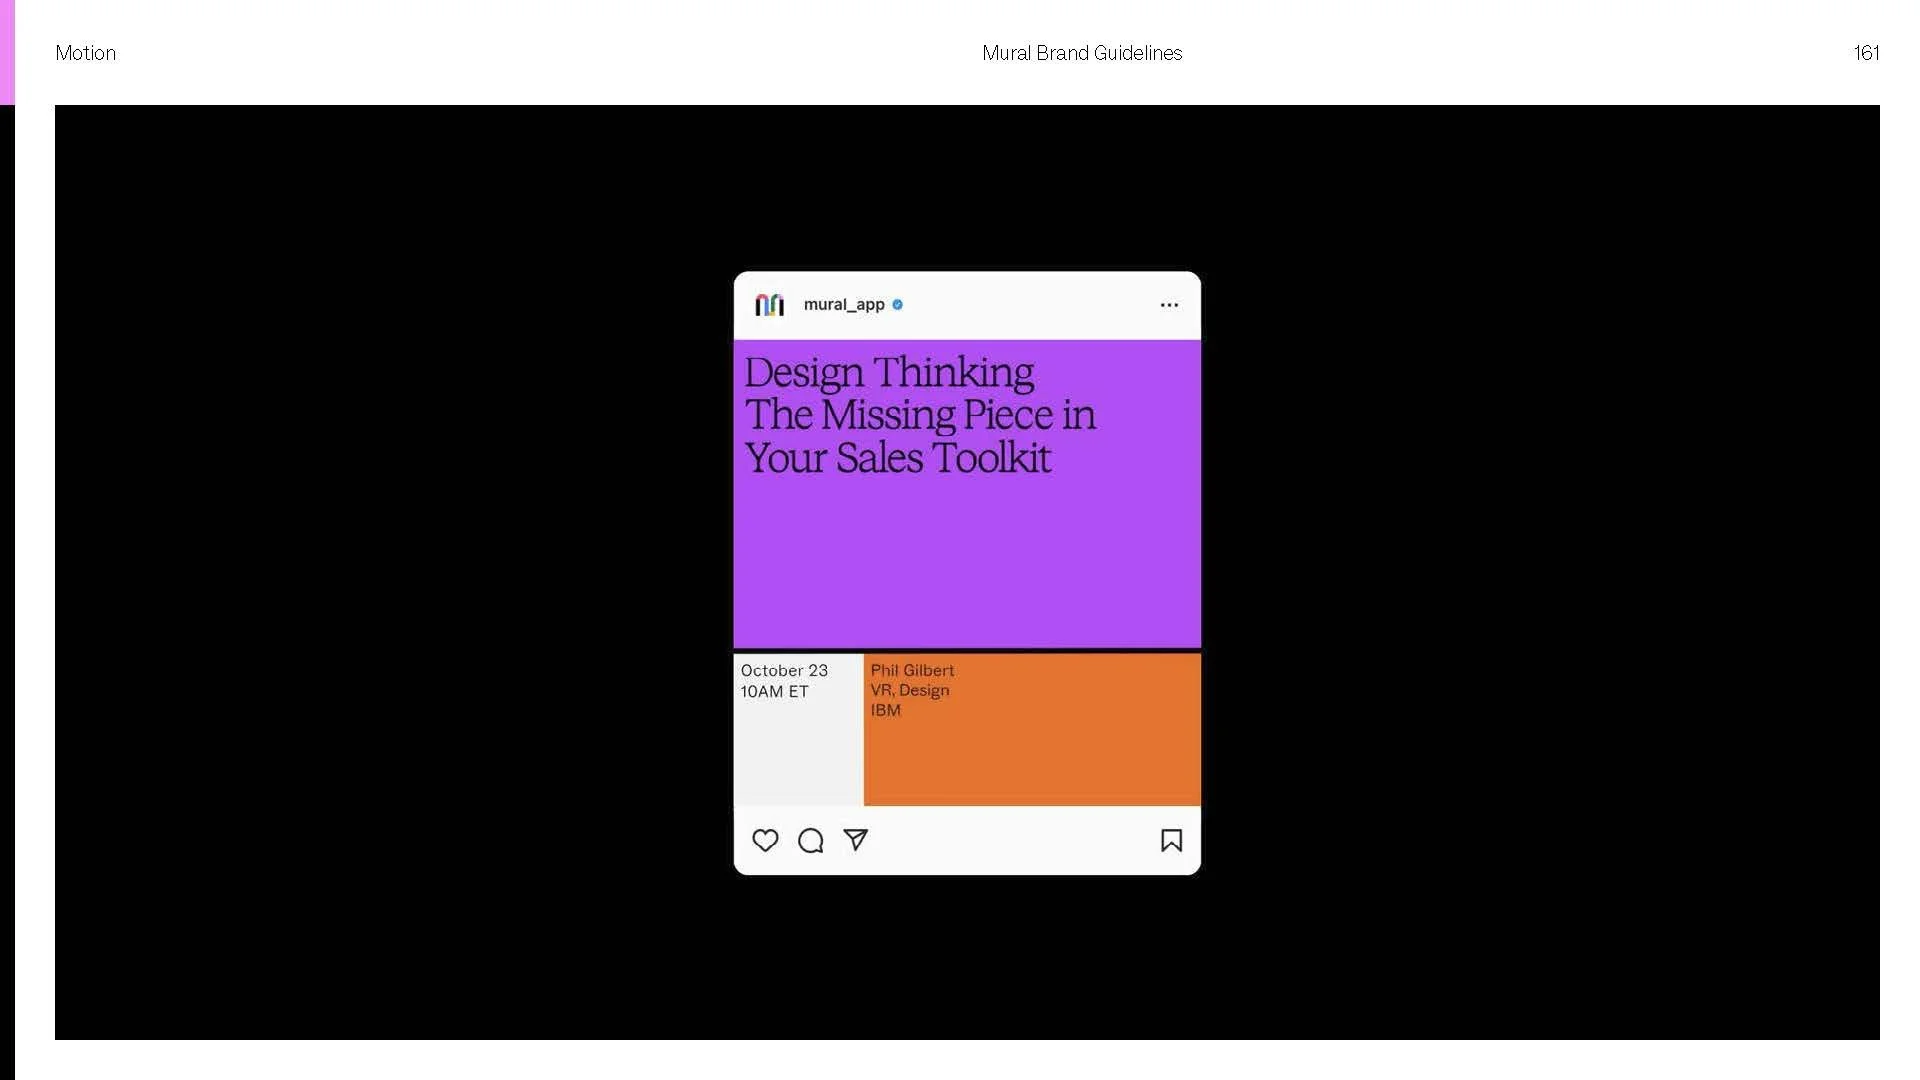Click the Mural logo avatar in the post
Image resolution: width=1920 pixels, height=1080 pixels.
769,305
